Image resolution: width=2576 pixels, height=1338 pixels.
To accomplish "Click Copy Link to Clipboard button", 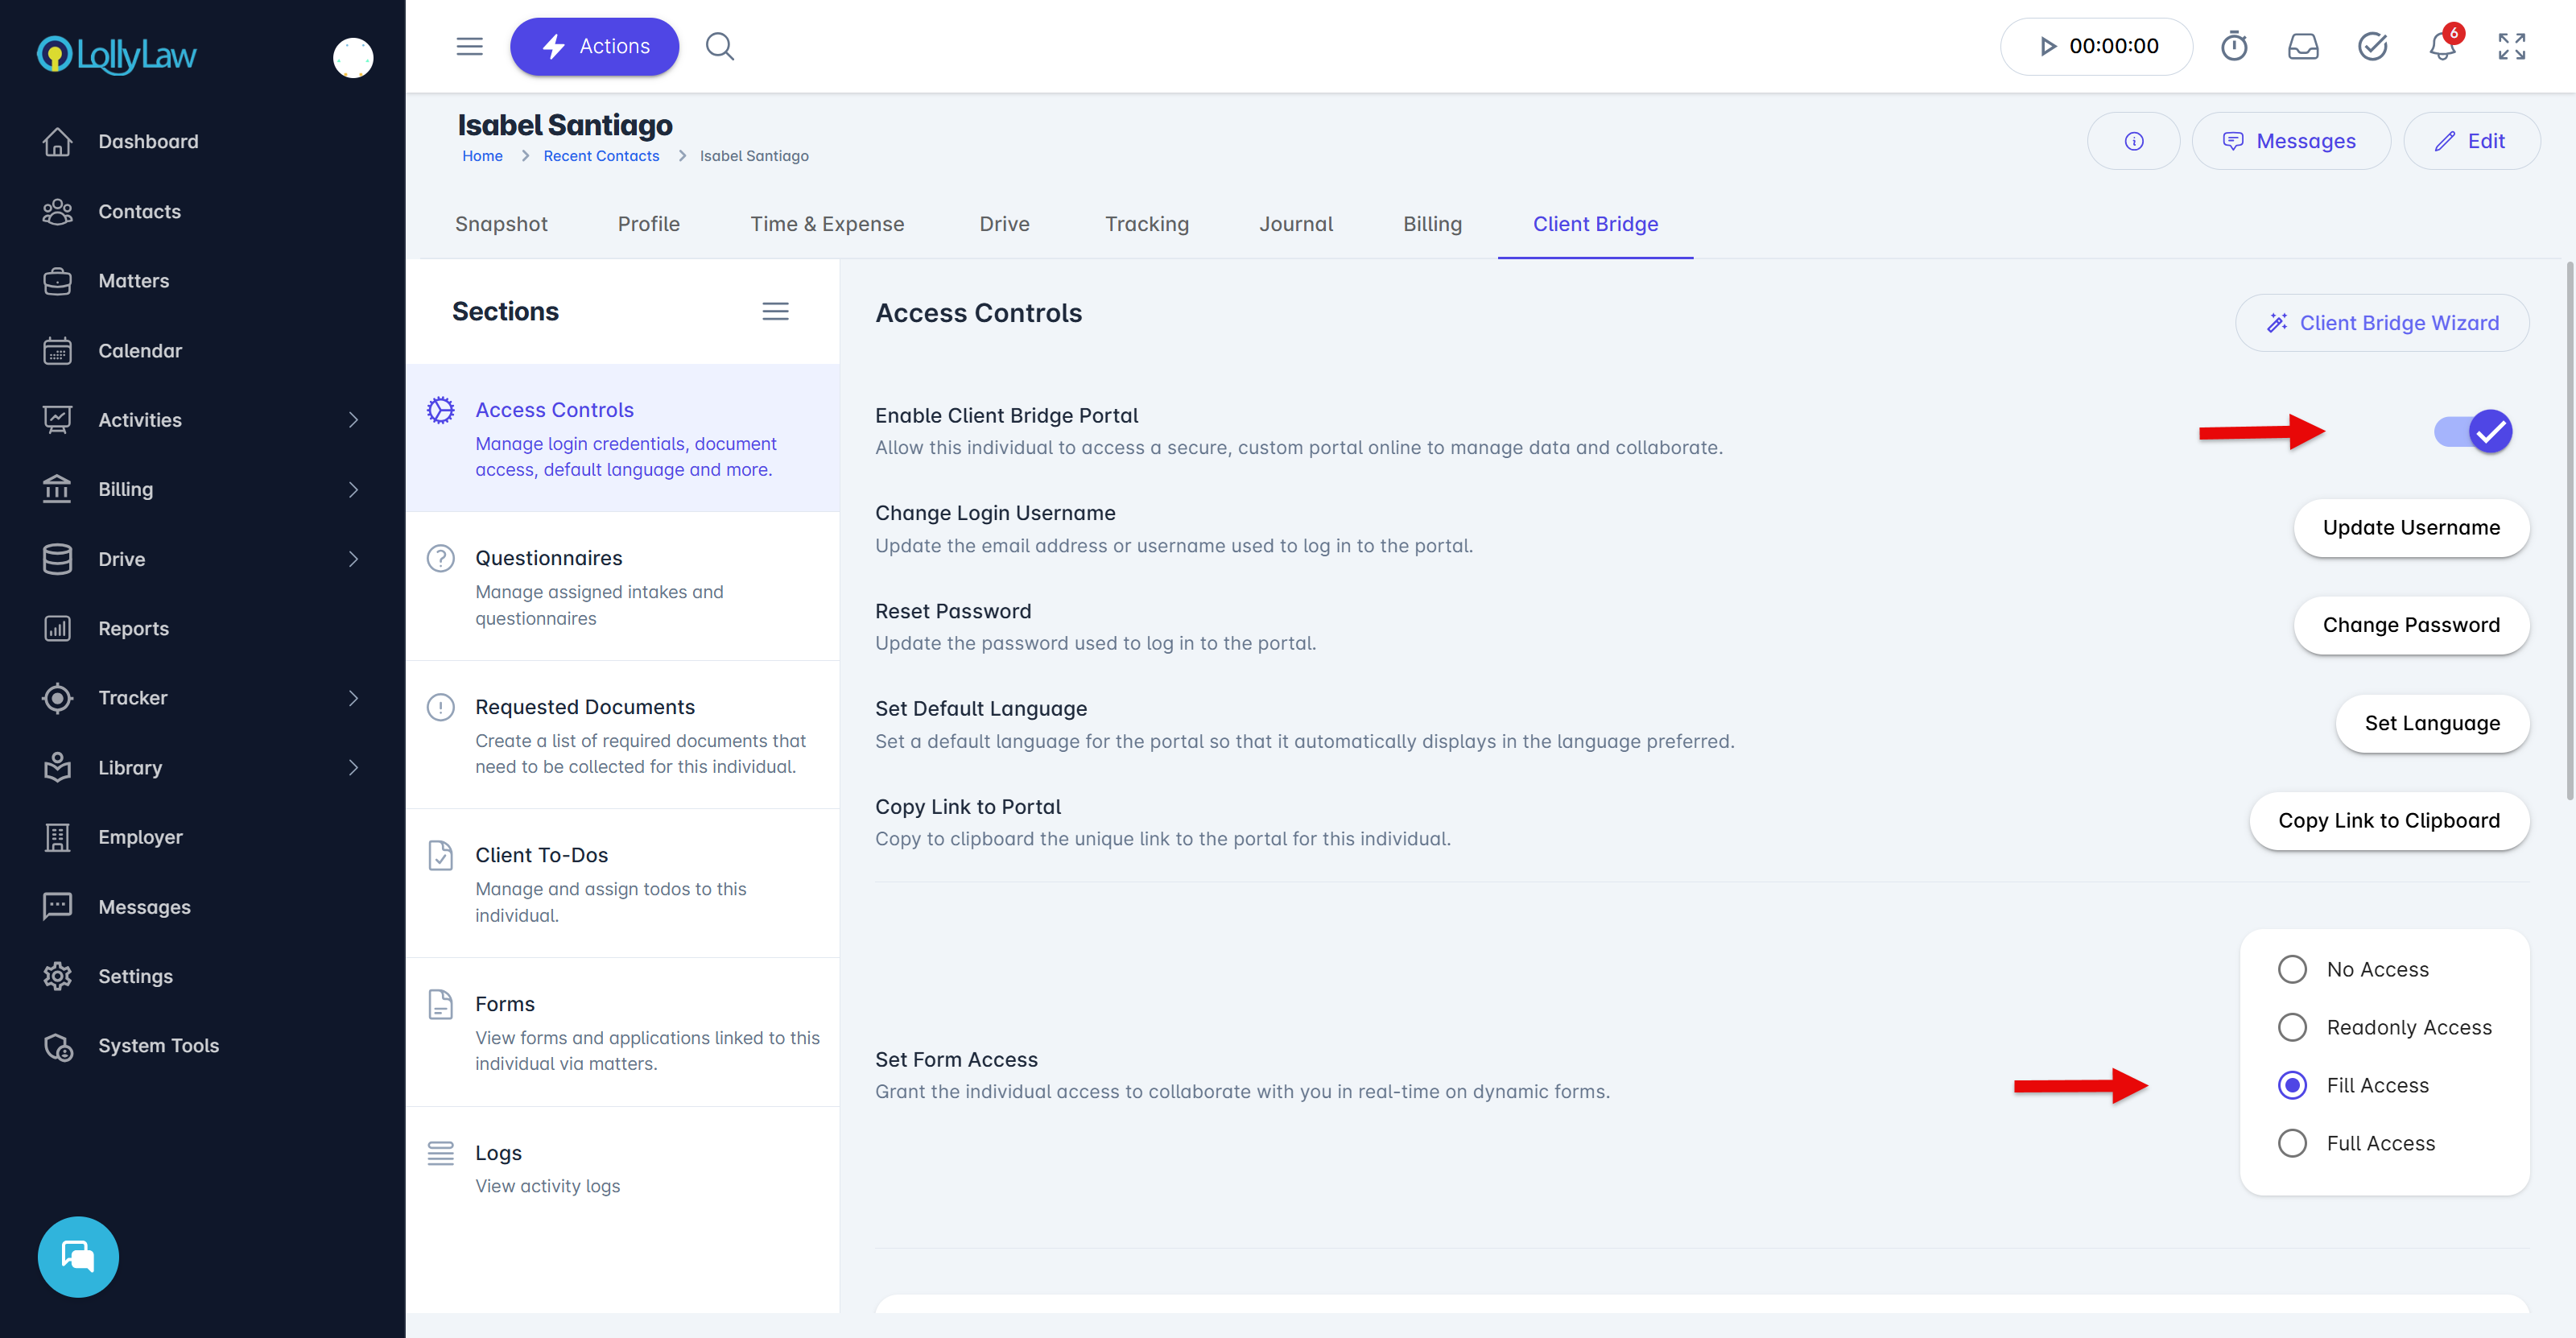I will tap(2388, 821).
